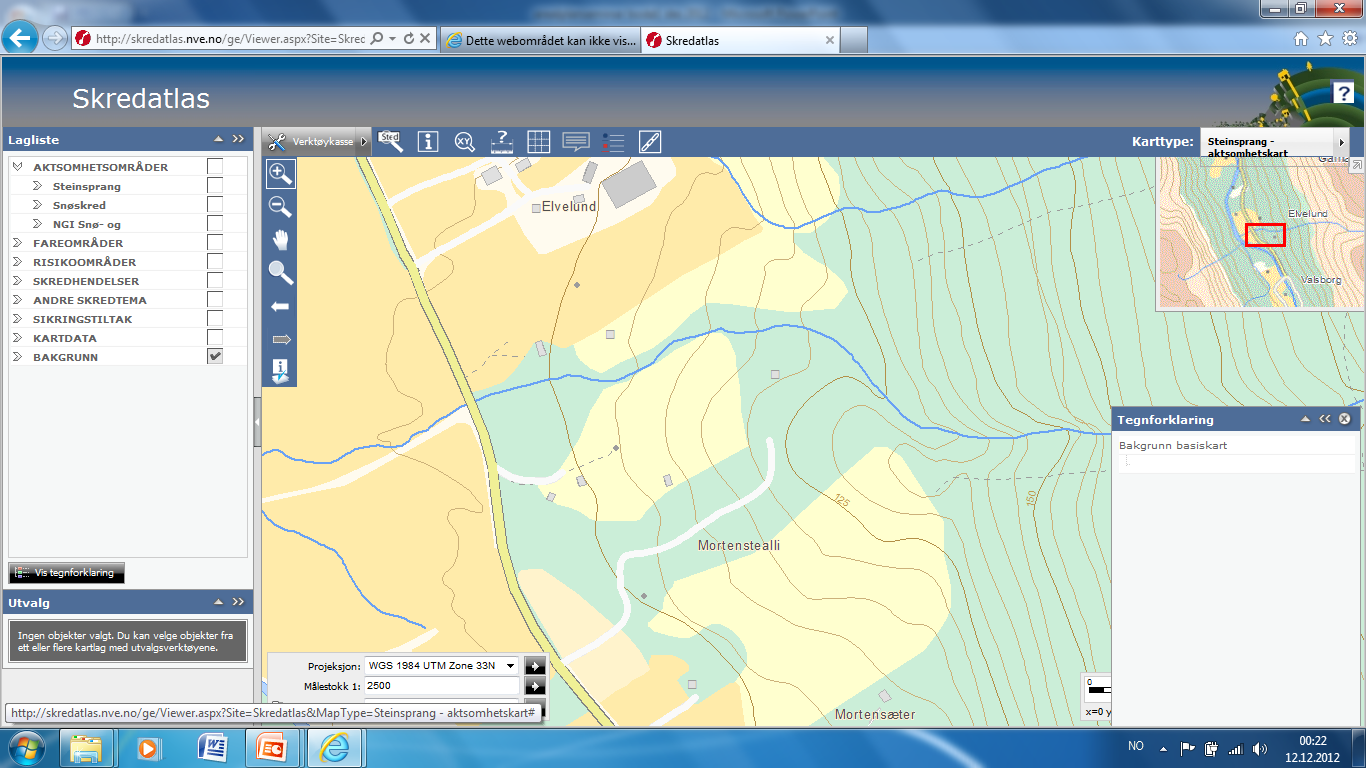
Task: Open the info document tool in map sidebar
Action: pyautogui.click(x=281, y=372)
